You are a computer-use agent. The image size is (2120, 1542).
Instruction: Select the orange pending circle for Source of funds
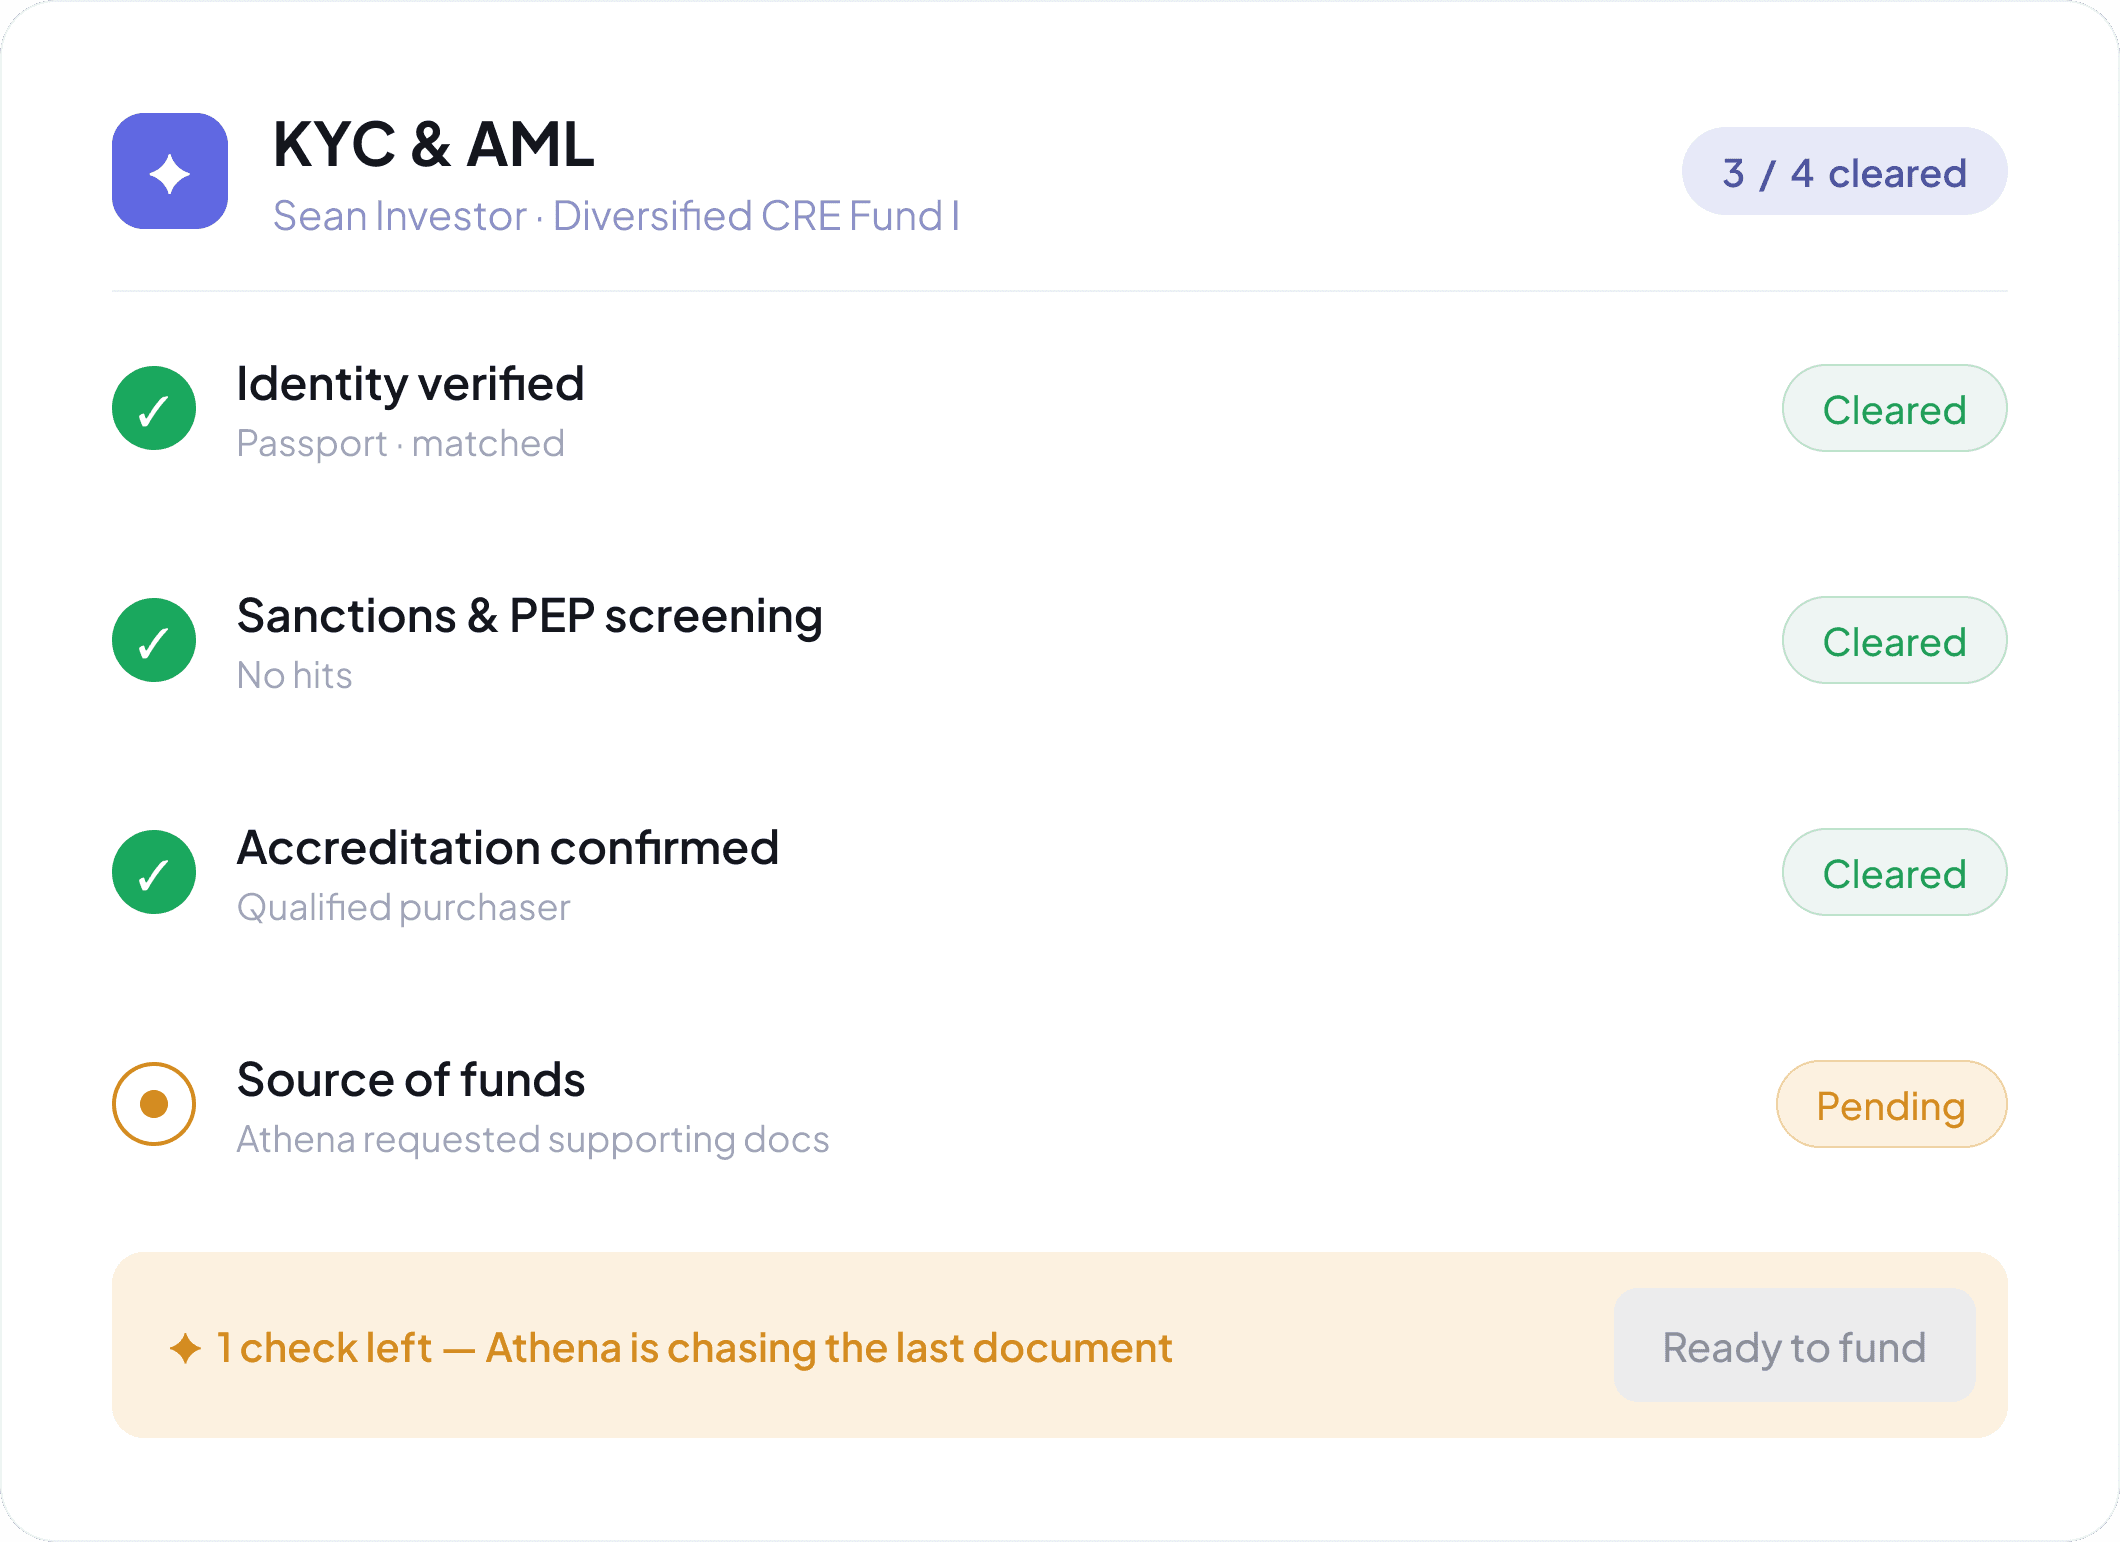coord(154,1104)
